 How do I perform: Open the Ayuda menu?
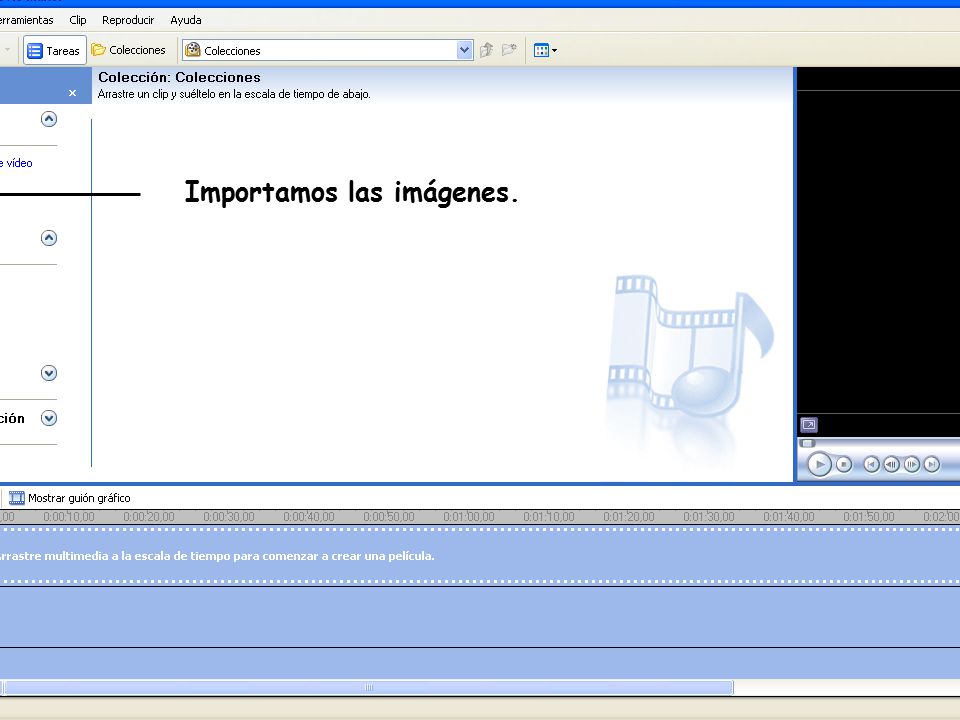click(186, 20)
